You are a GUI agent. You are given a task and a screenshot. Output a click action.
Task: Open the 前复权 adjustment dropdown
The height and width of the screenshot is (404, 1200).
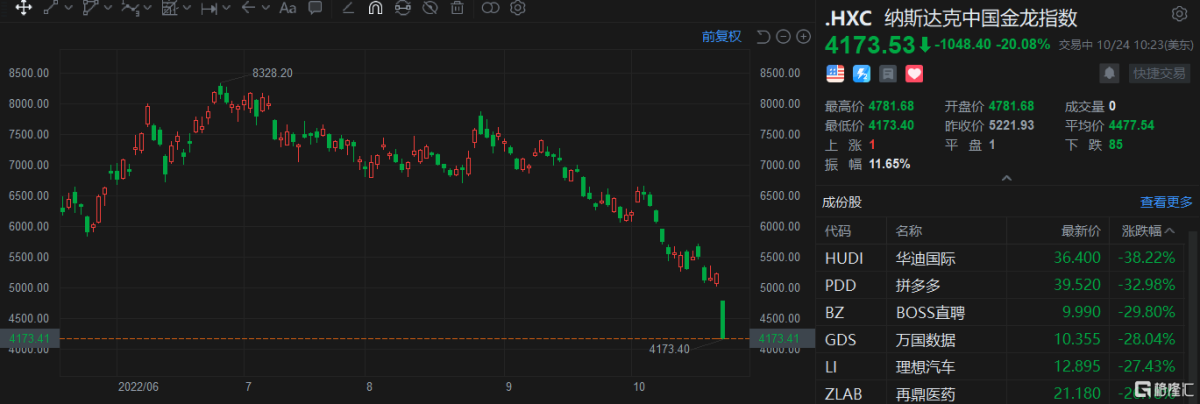(x=721, y=37)
